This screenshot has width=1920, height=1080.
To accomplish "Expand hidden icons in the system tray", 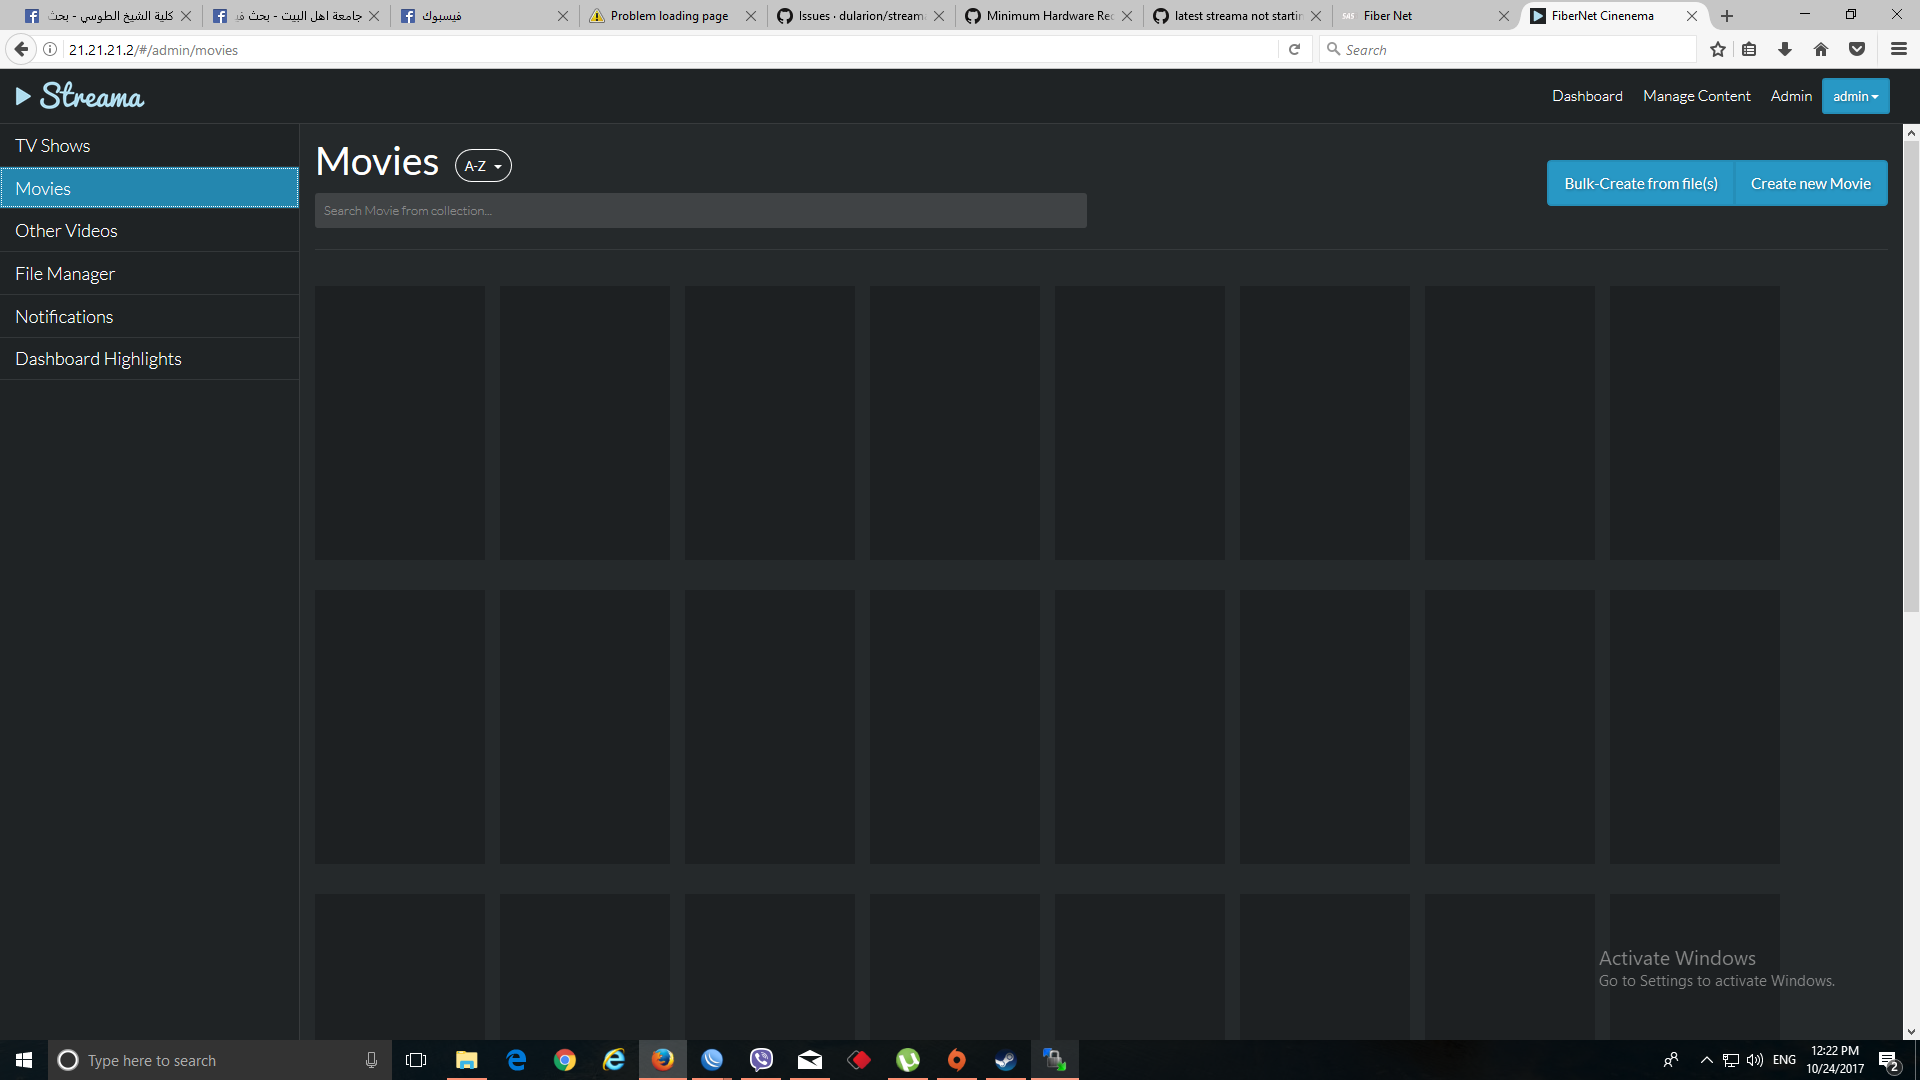I will 1705,1060.
